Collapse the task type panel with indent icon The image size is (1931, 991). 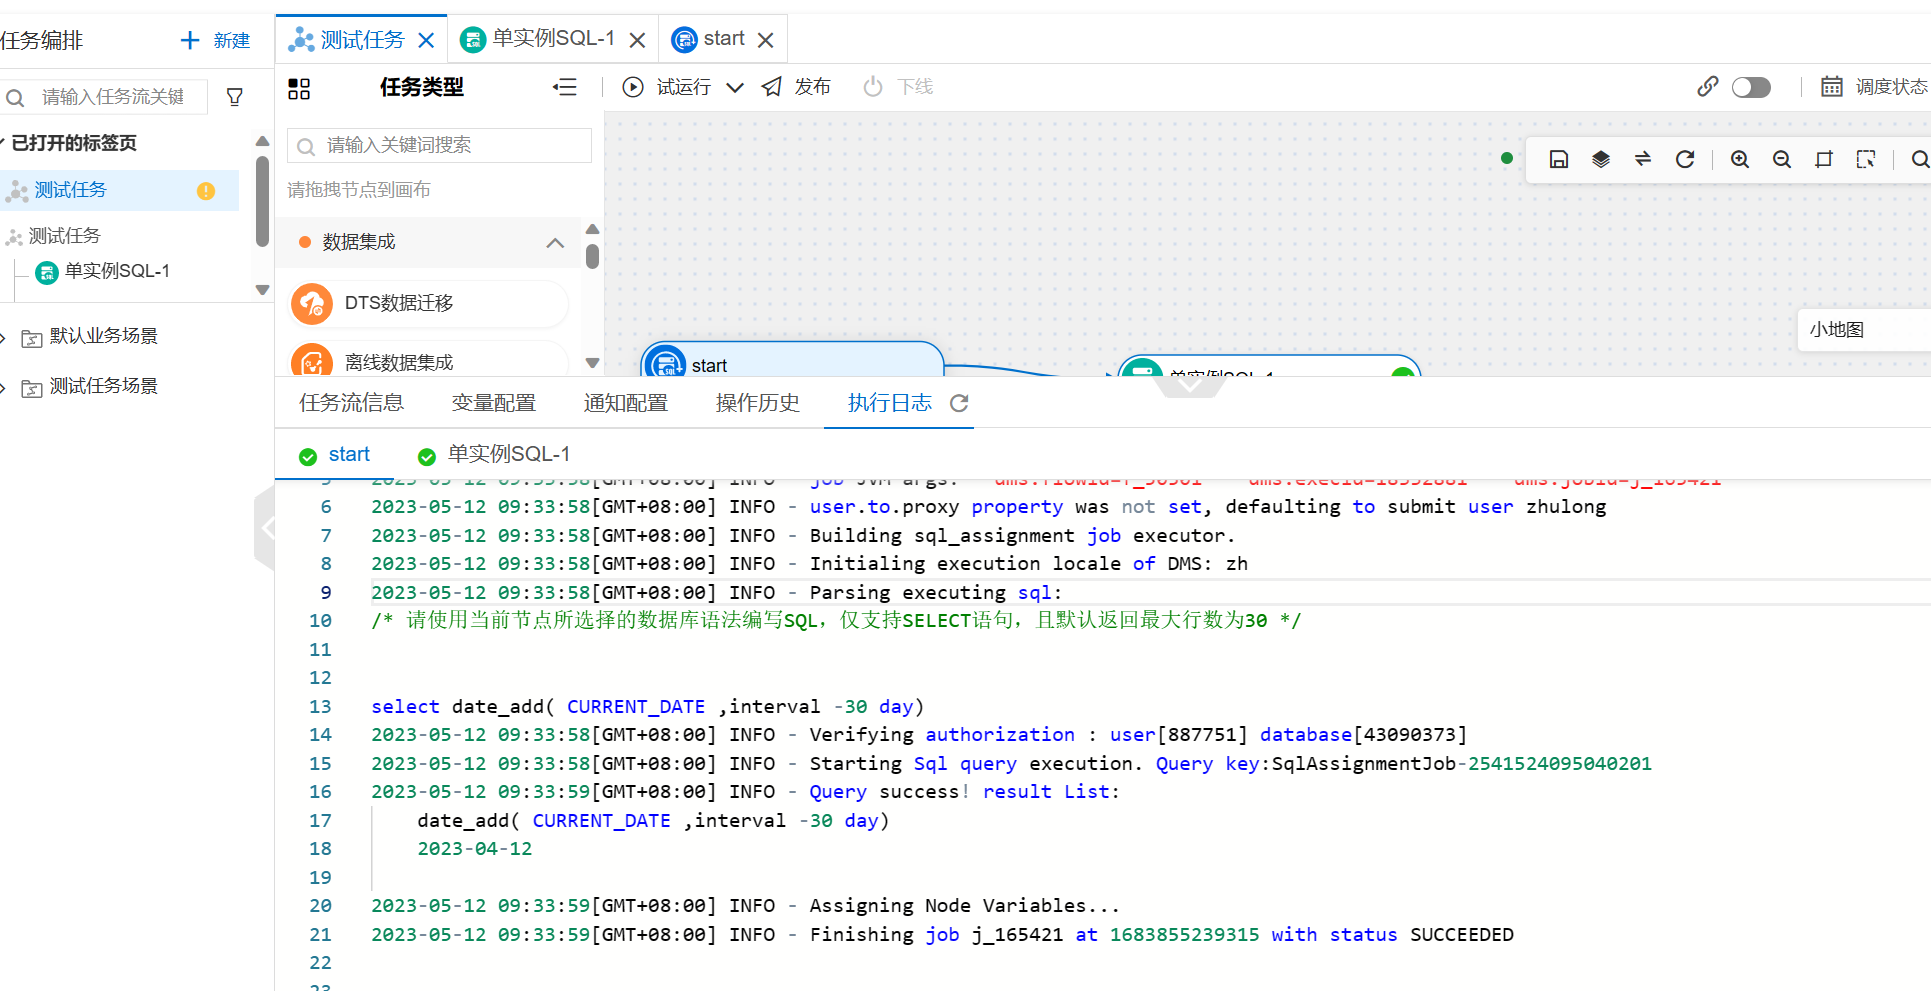pos(565,87)
